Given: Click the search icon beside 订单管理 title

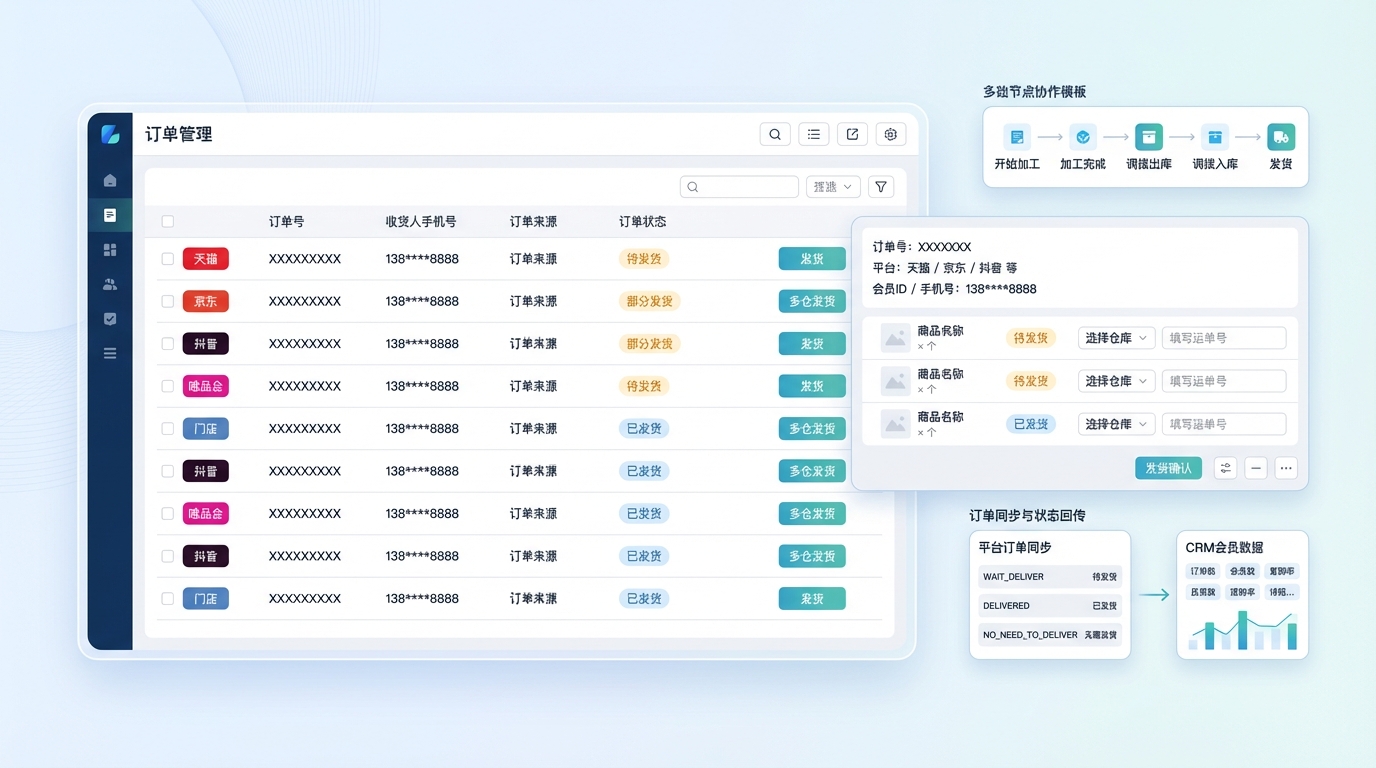Looking at the screenshot, I should (x=775, y=135).
